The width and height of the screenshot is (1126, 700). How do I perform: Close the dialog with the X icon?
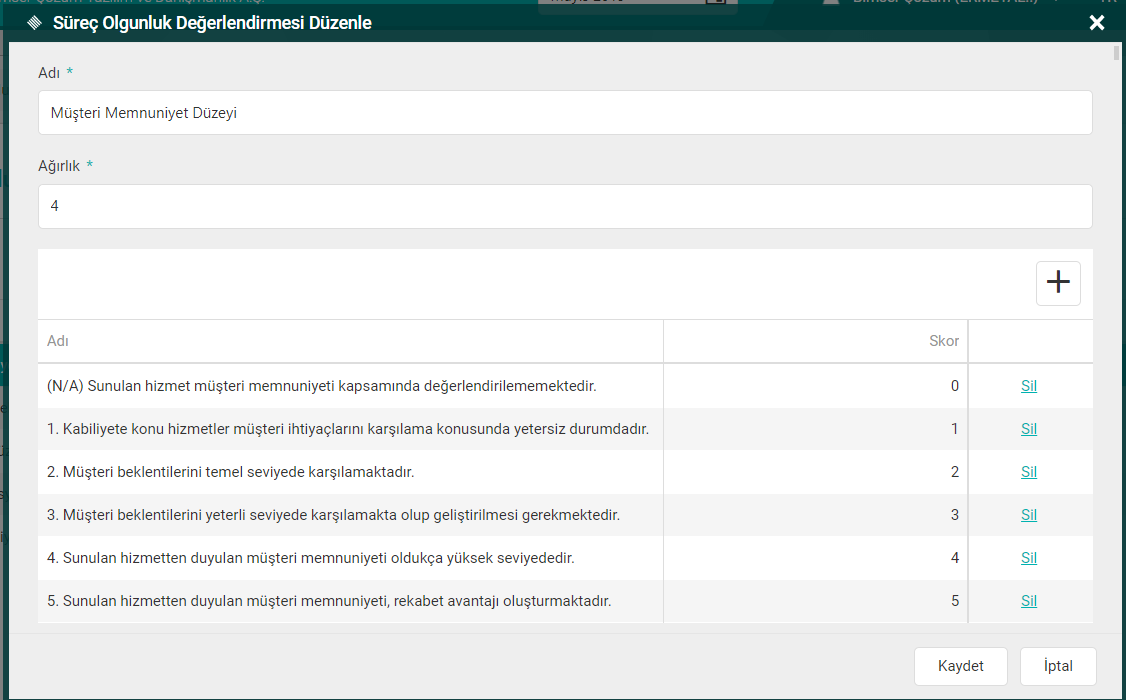(1097, 23)
